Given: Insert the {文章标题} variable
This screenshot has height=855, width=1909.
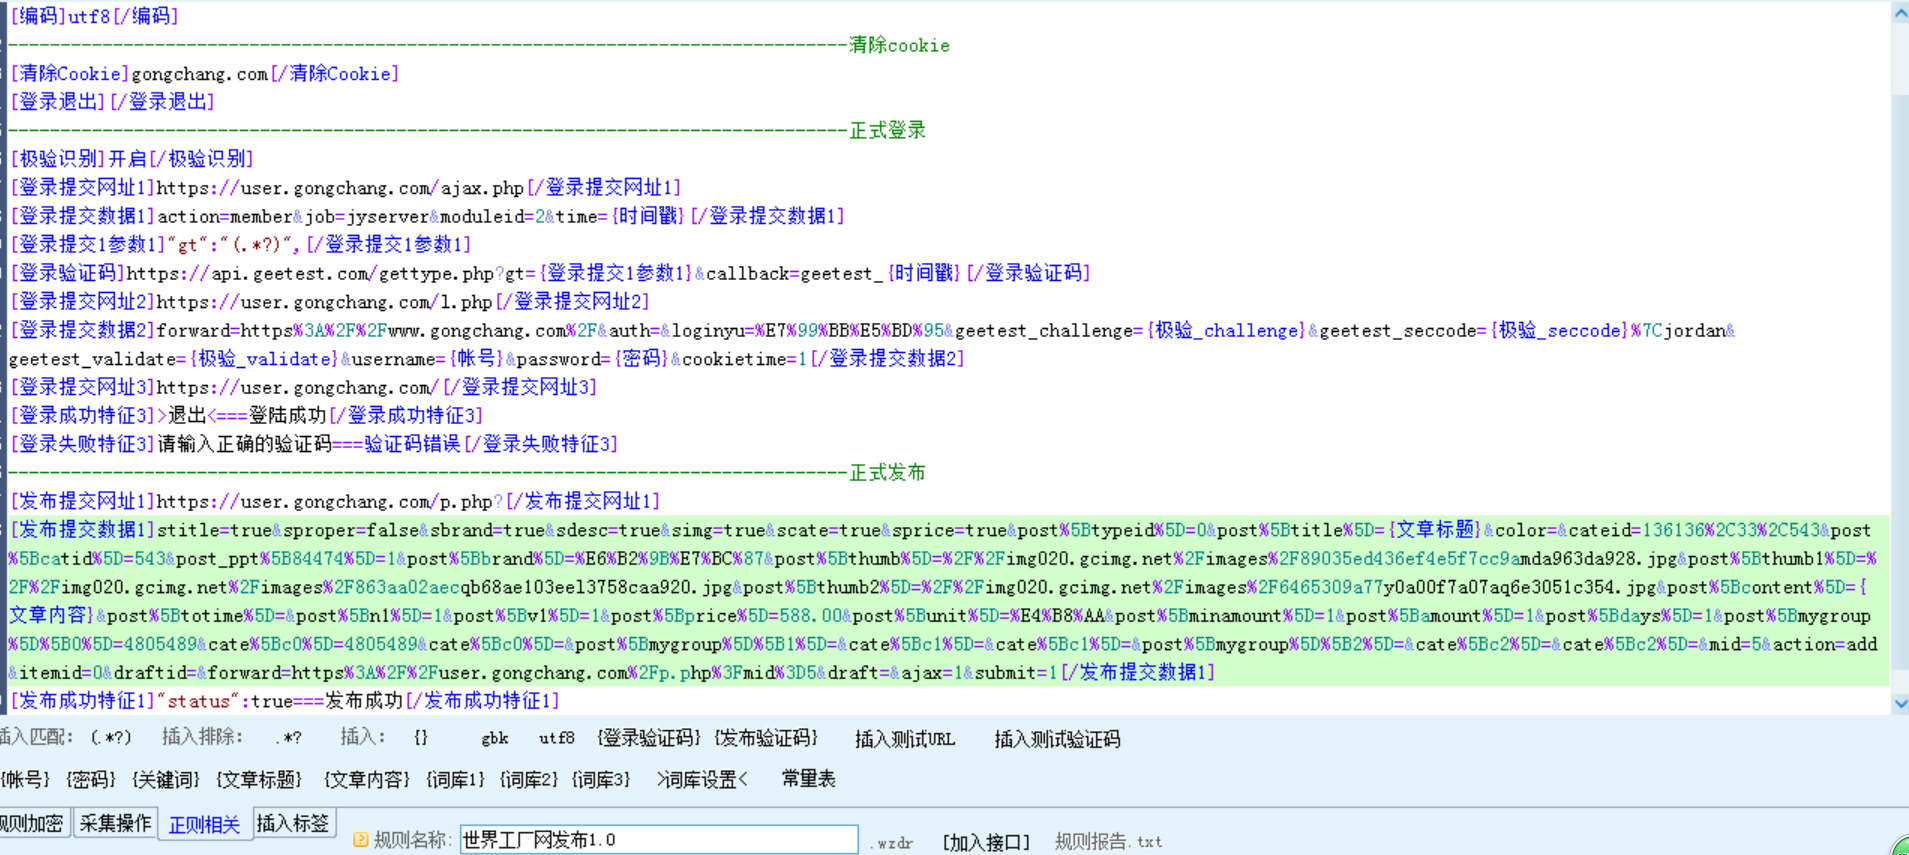Looking at the screenshot, I should click(258, 779).
